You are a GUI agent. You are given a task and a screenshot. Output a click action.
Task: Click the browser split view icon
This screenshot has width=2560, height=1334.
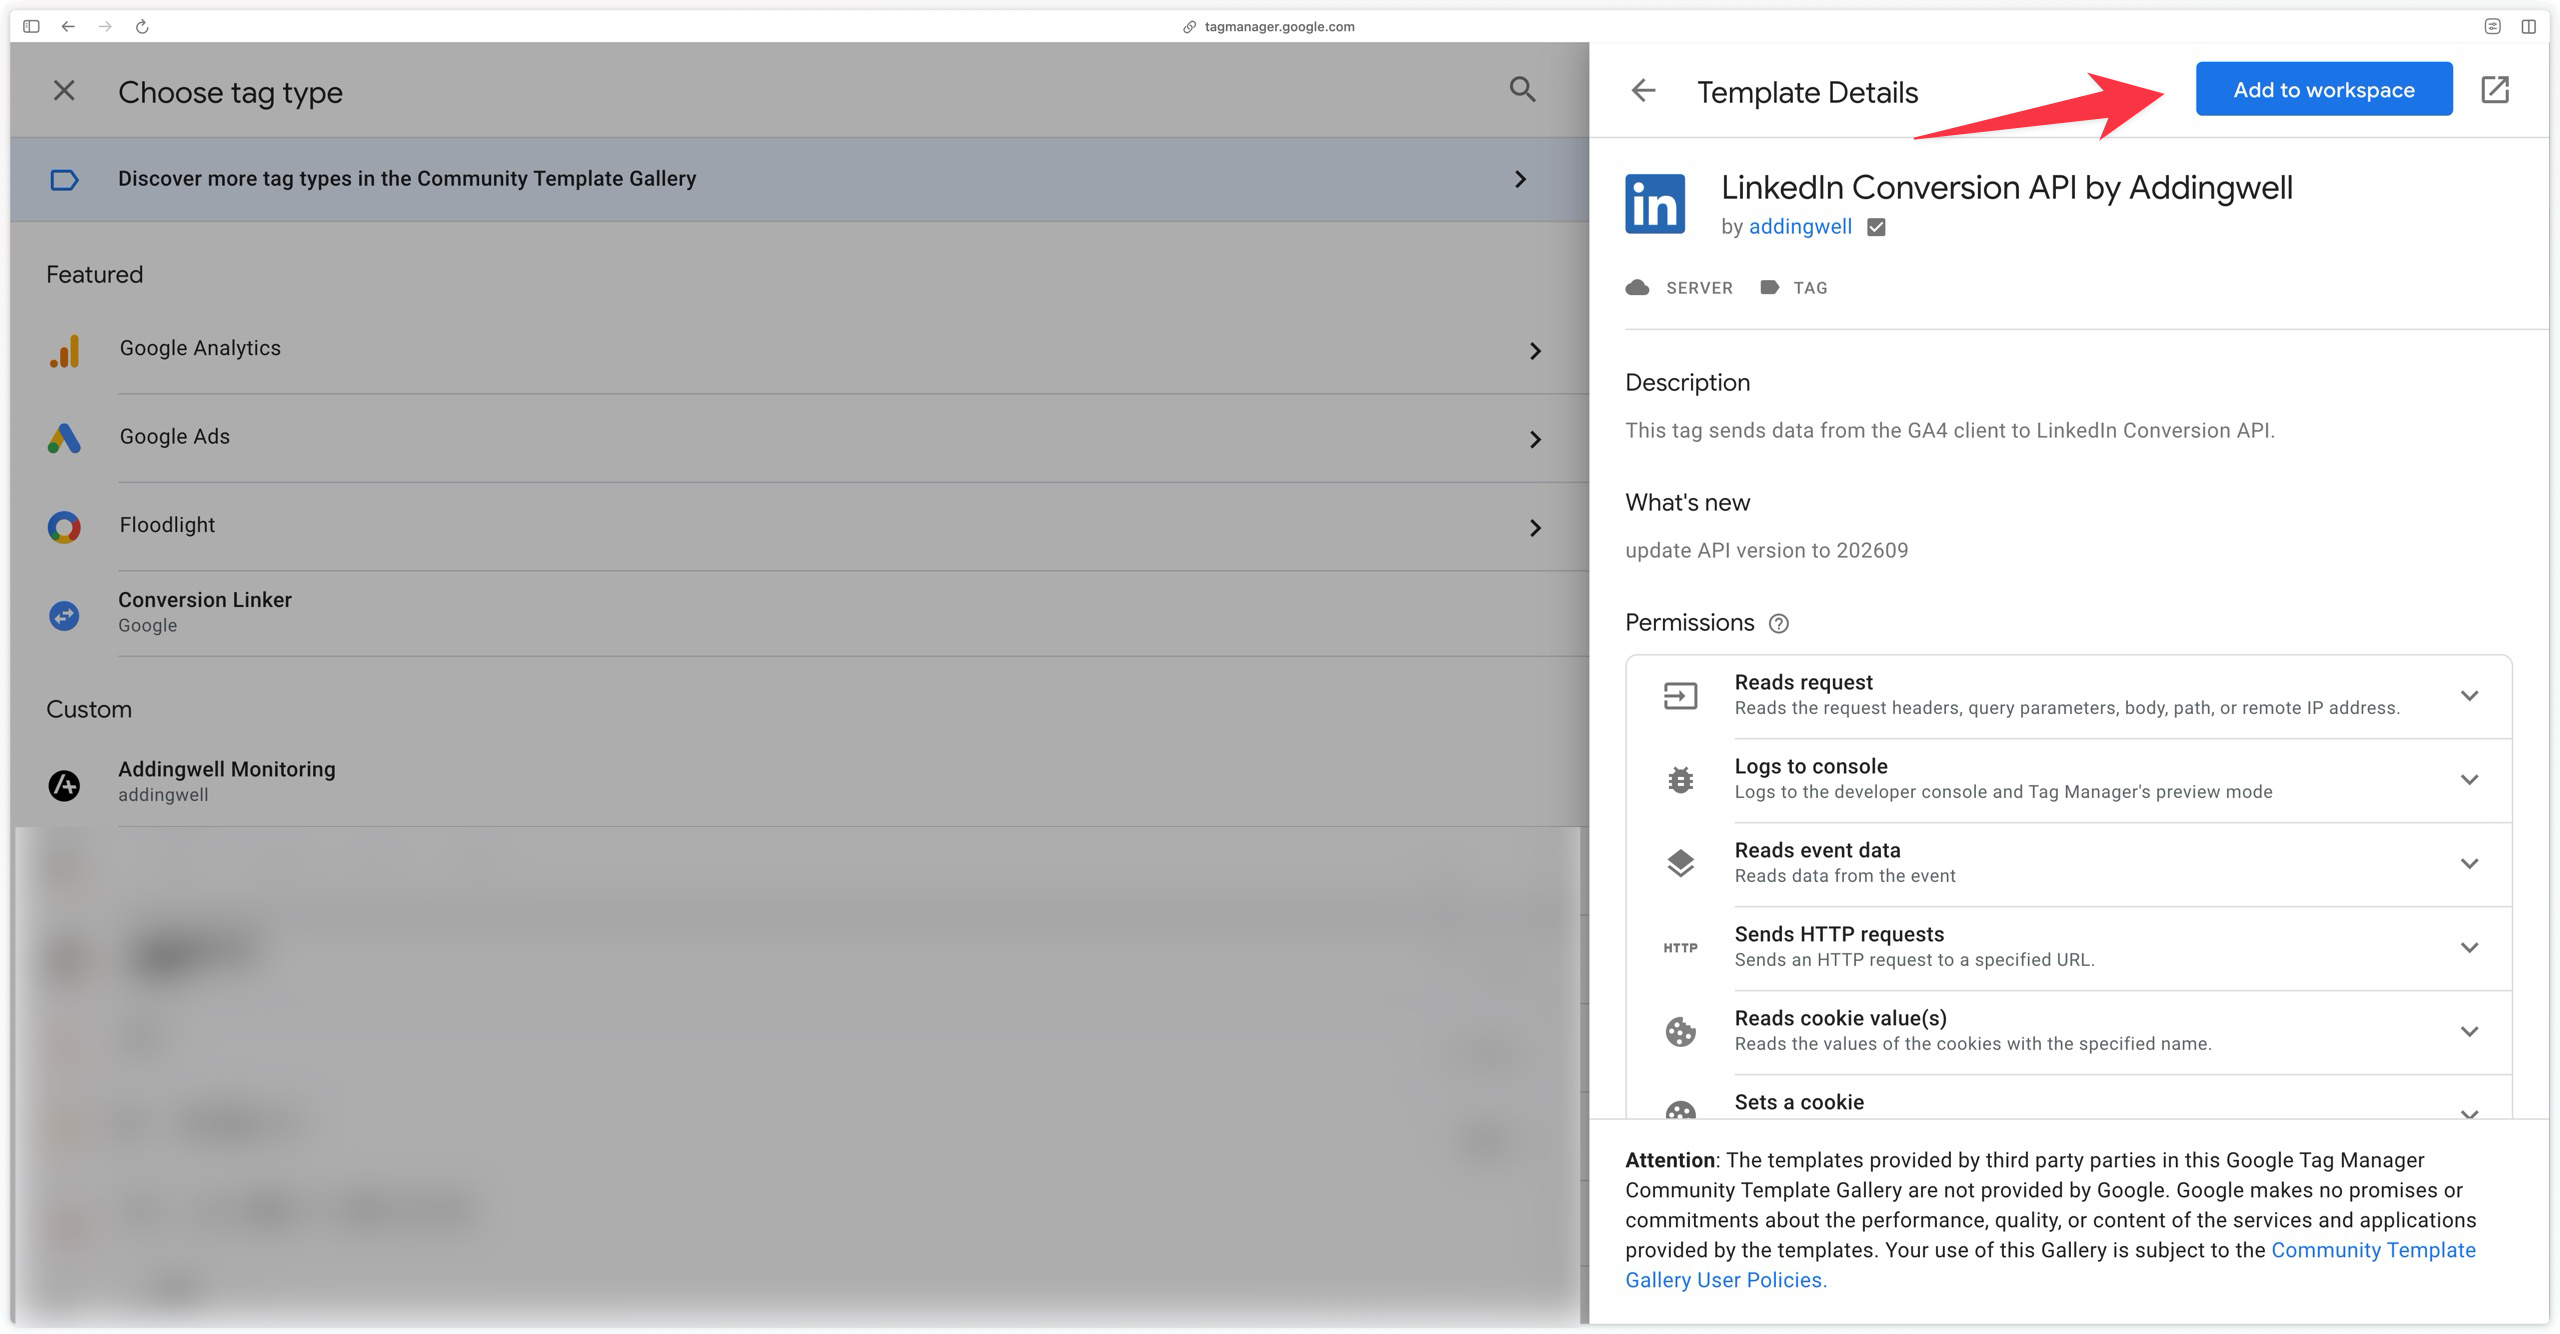(2528, 26)
